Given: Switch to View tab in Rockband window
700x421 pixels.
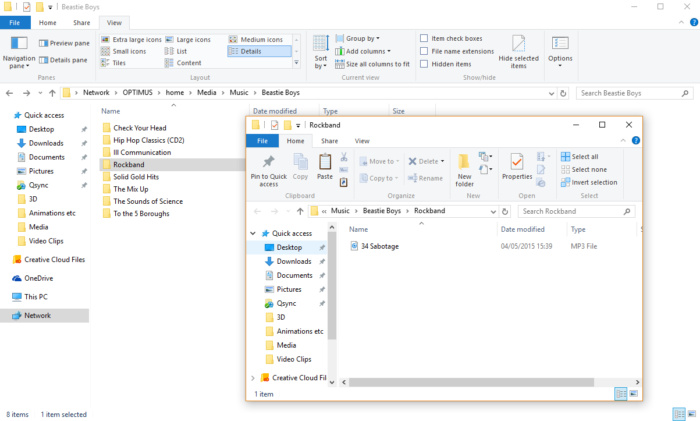Looking at the screenshot, I should [362, 141].
